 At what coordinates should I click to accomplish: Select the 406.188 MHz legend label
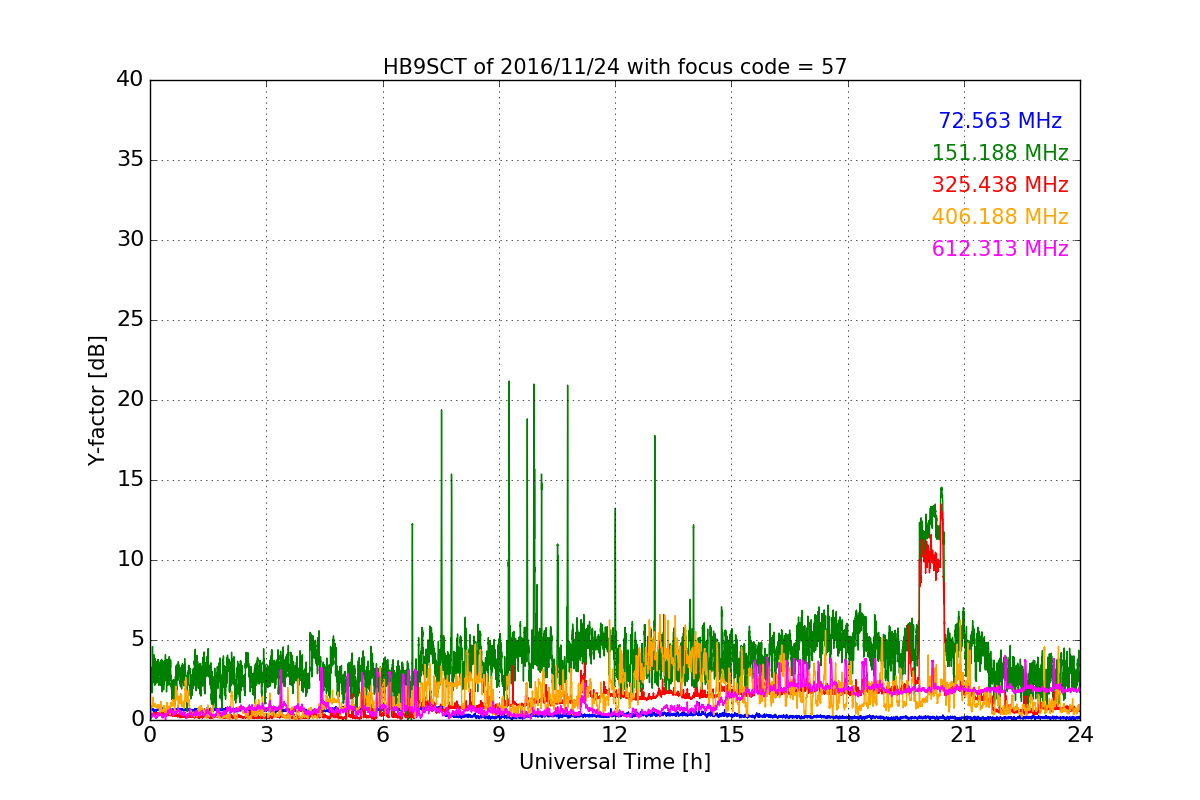(1000, 217)
